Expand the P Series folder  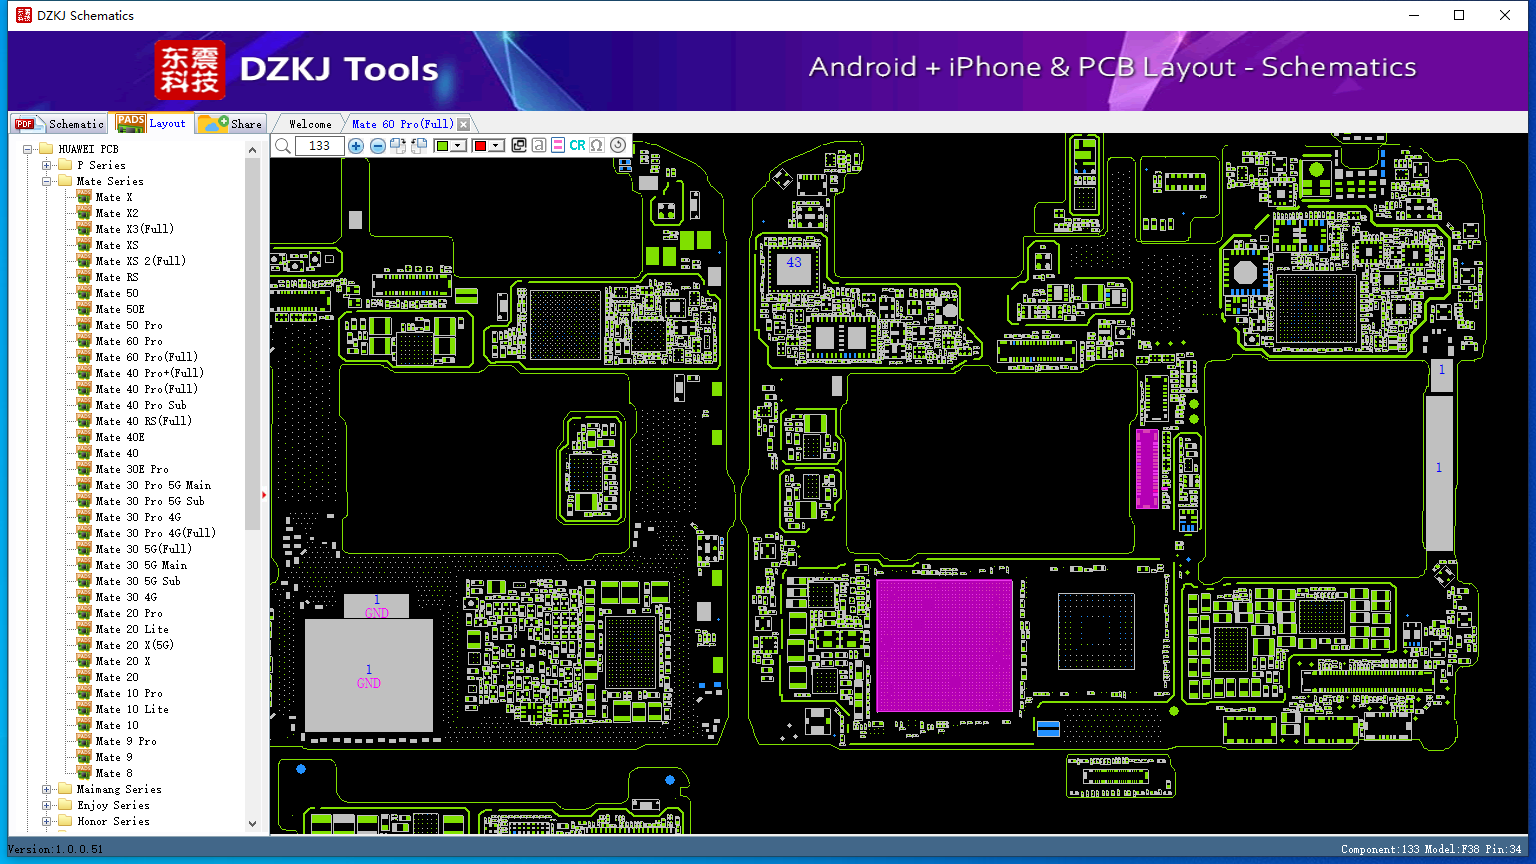click(46, 166)
